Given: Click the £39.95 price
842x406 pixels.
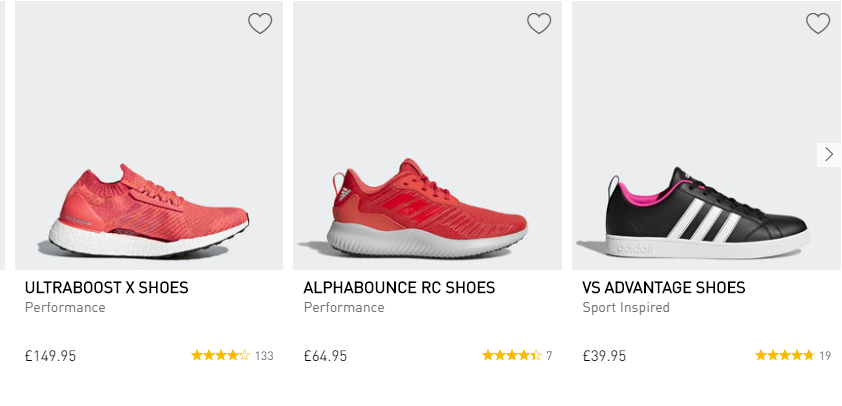Looking at the screenshot, I should (604, 356).
